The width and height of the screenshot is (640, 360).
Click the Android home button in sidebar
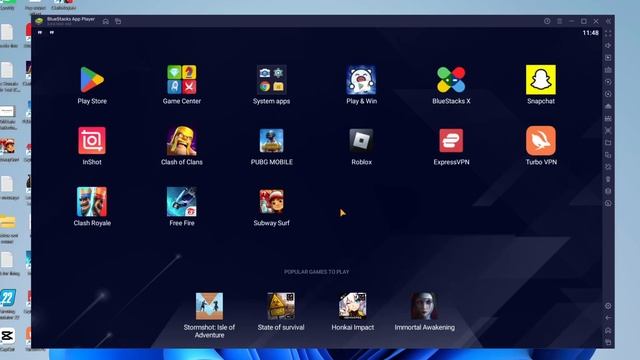[608, 330]
